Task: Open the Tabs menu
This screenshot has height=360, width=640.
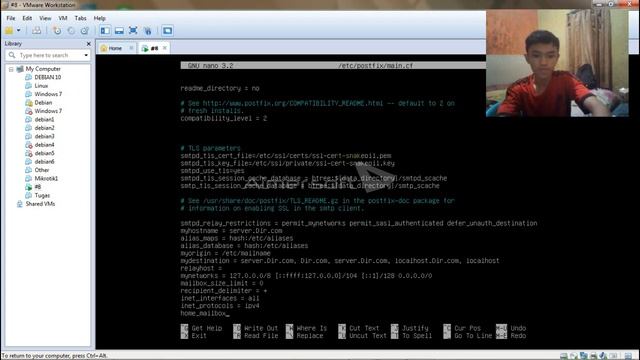Action: [x=80, y=18]
